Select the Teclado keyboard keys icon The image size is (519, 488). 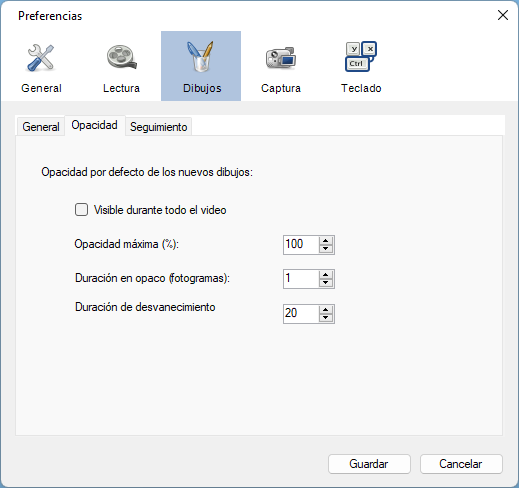361,57
